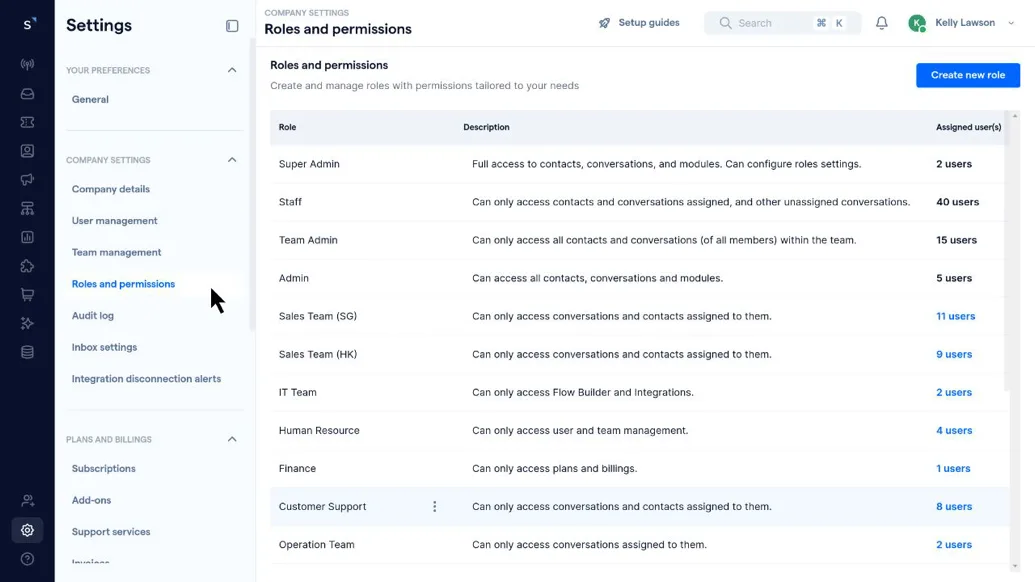
Task: Click the roles table vertical scrollbar
Action: click(1015, 341)
